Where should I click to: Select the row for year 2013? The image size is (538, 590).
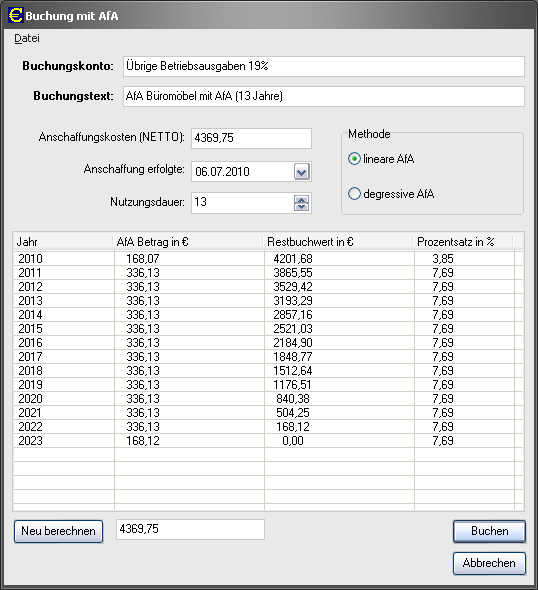[268, 301]
